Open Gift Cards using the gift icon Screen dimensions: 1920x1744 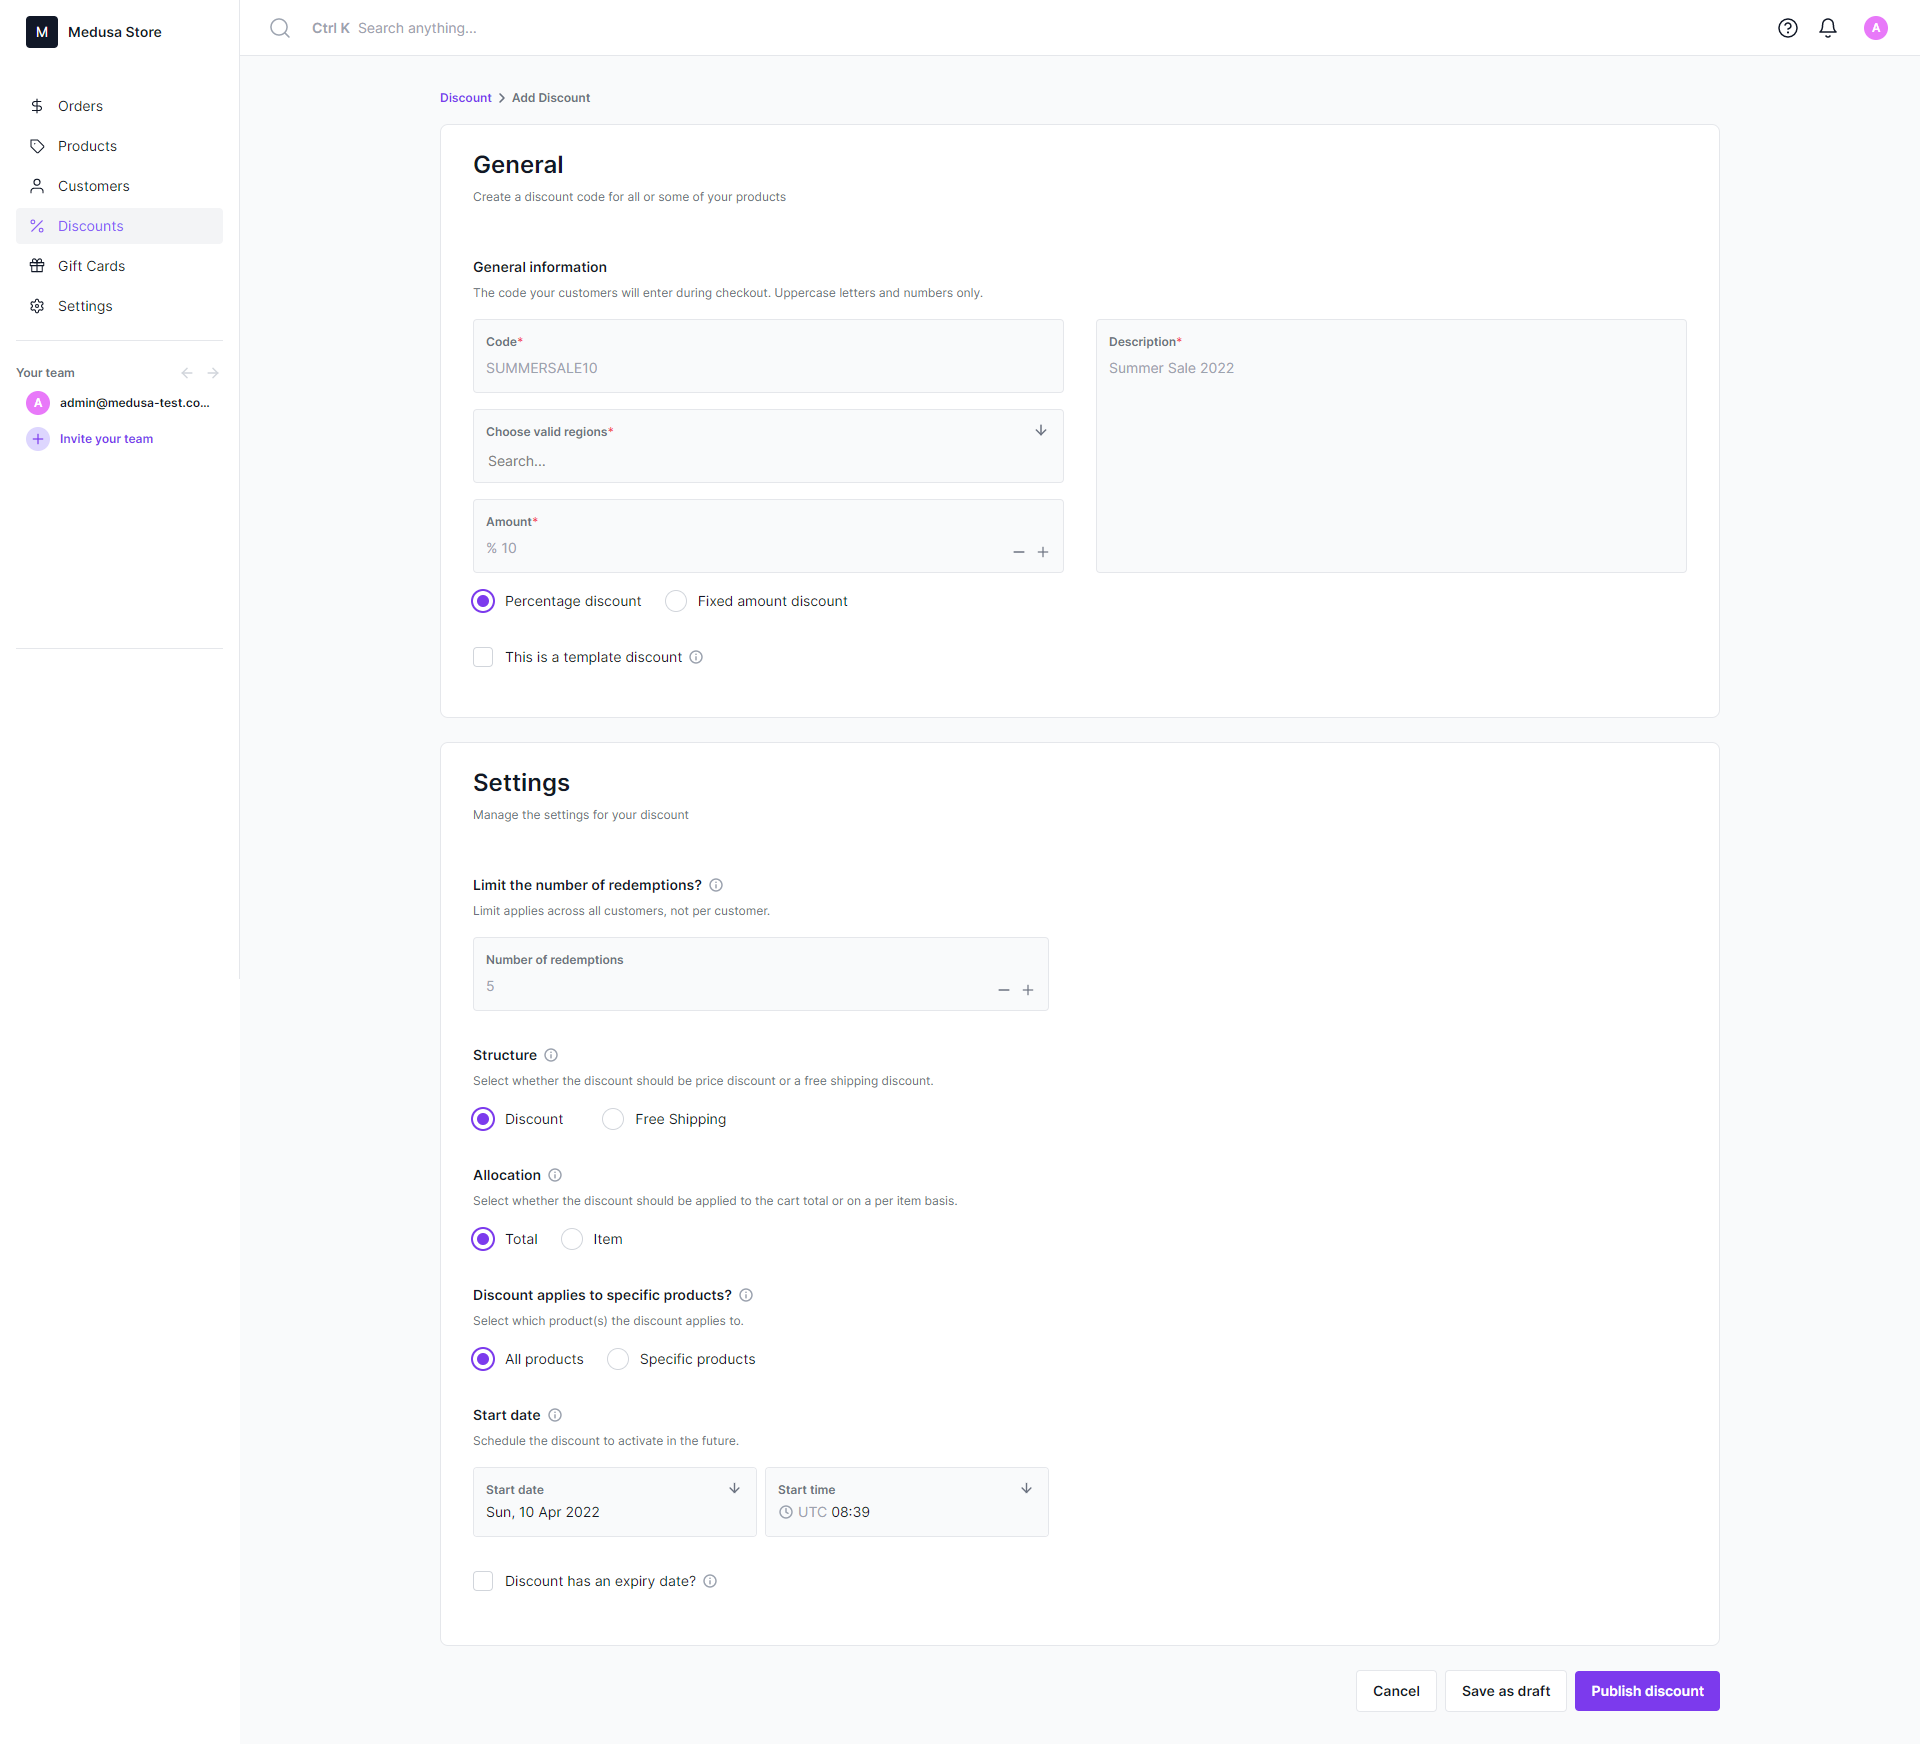[x=37, y=266]
